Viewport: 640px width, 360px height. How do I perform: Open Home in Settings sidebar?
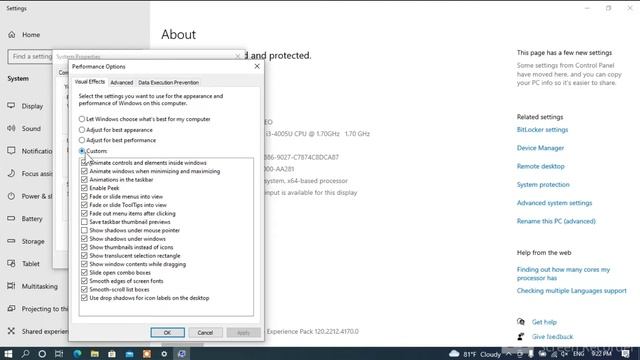tap(24, 35)
